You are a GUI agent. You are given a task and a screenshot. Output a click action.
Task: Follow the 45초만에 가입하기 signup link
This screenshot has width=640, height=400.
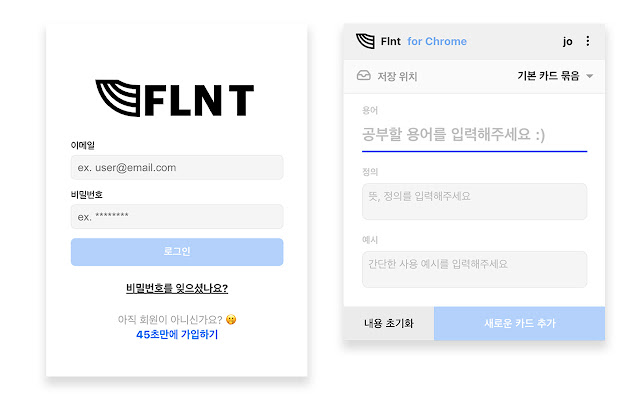[x=177, y=335]
